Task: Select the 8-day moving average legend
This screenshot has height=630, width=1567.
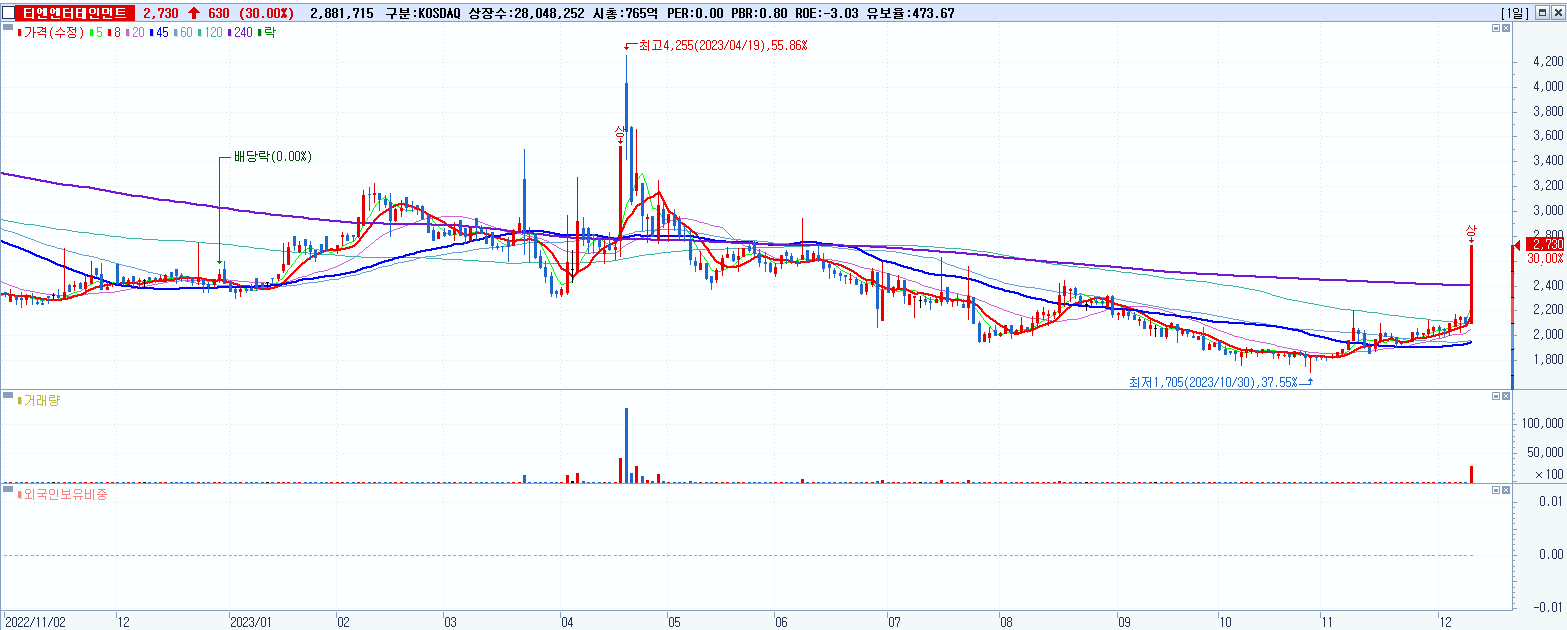Action: (115, 33)
